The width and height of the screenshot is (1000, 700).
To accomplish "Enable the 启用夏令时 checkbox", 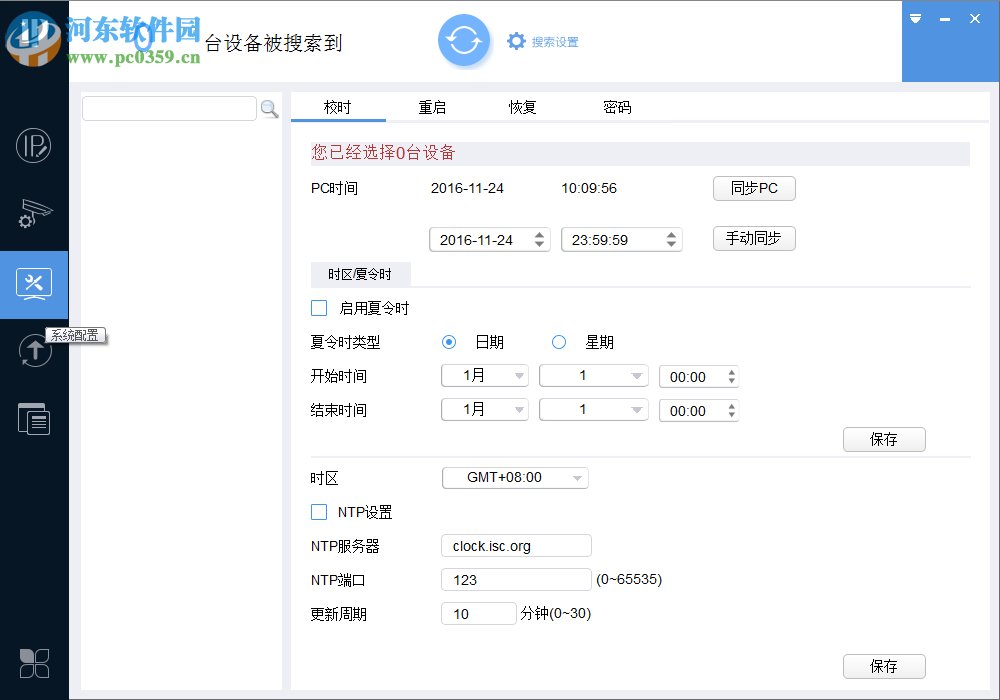I will pyautogui.click(x=319, y=308).
